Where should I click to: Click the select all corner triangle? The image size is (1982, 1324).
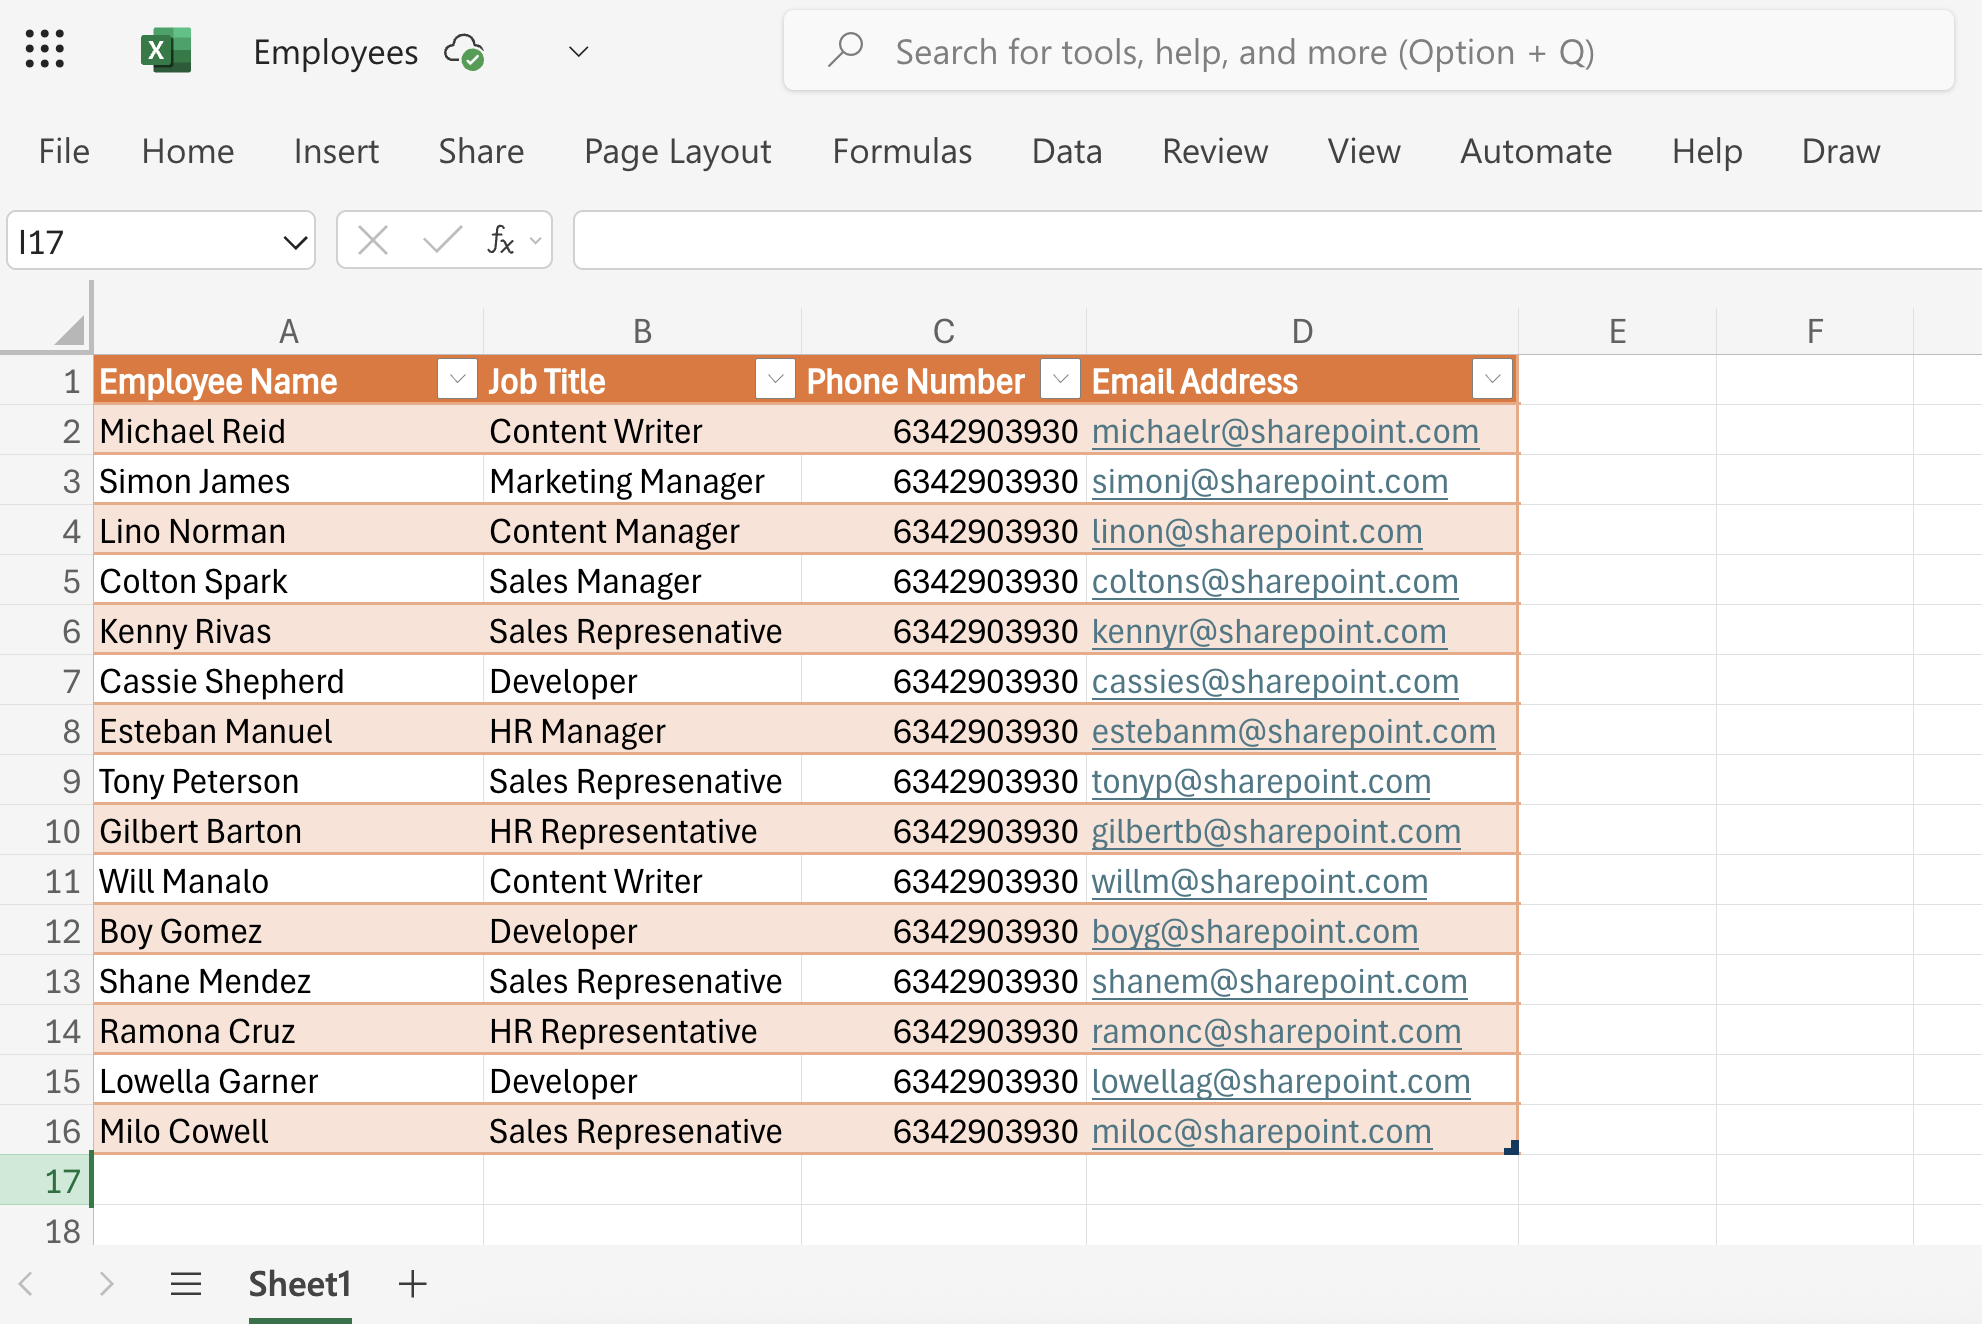[x=68, y=330]
